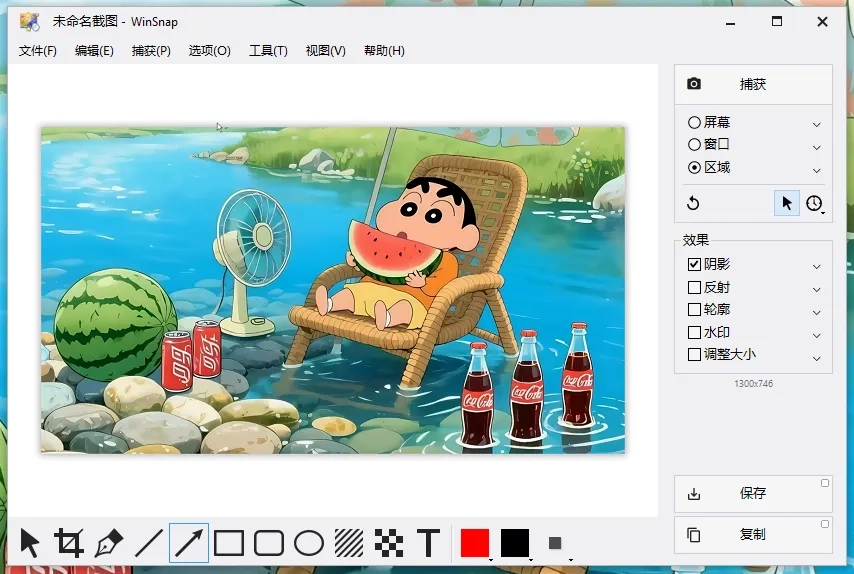
Task: Minimize the WinSnap window
Action: 730,22
